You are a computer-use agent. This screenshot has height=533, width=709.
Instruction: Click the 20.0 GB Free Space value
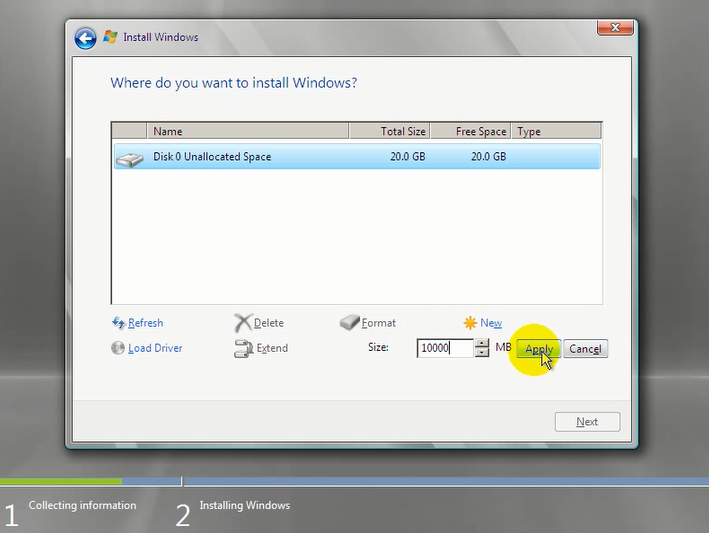coord(488,156)
